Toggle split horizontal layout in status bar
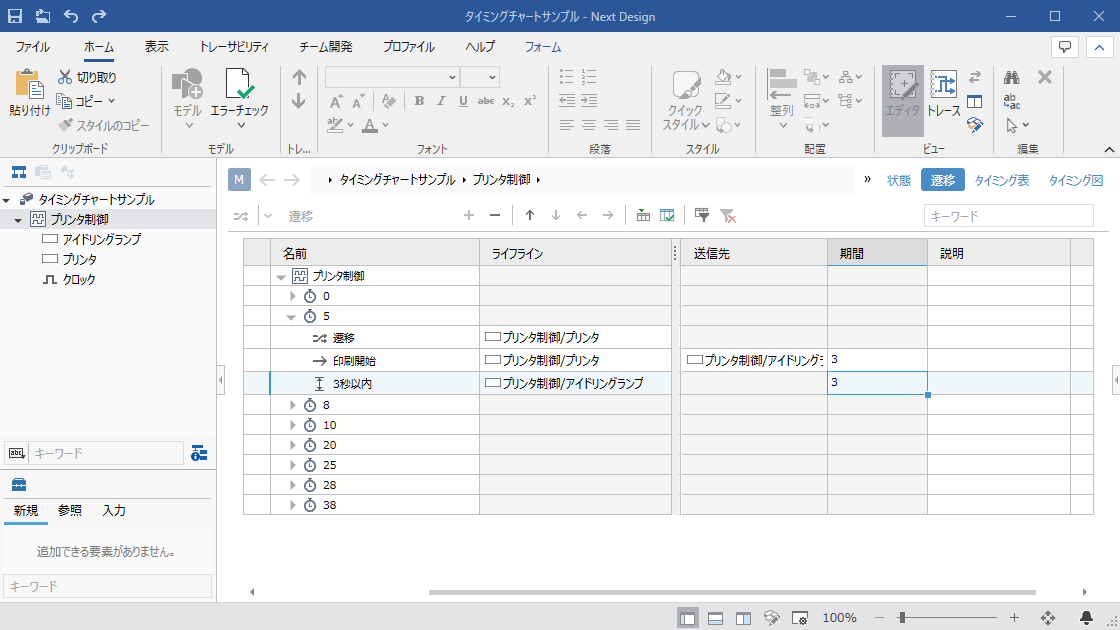The height and width of the screenshot is (630, 1120). coord(715,619)
